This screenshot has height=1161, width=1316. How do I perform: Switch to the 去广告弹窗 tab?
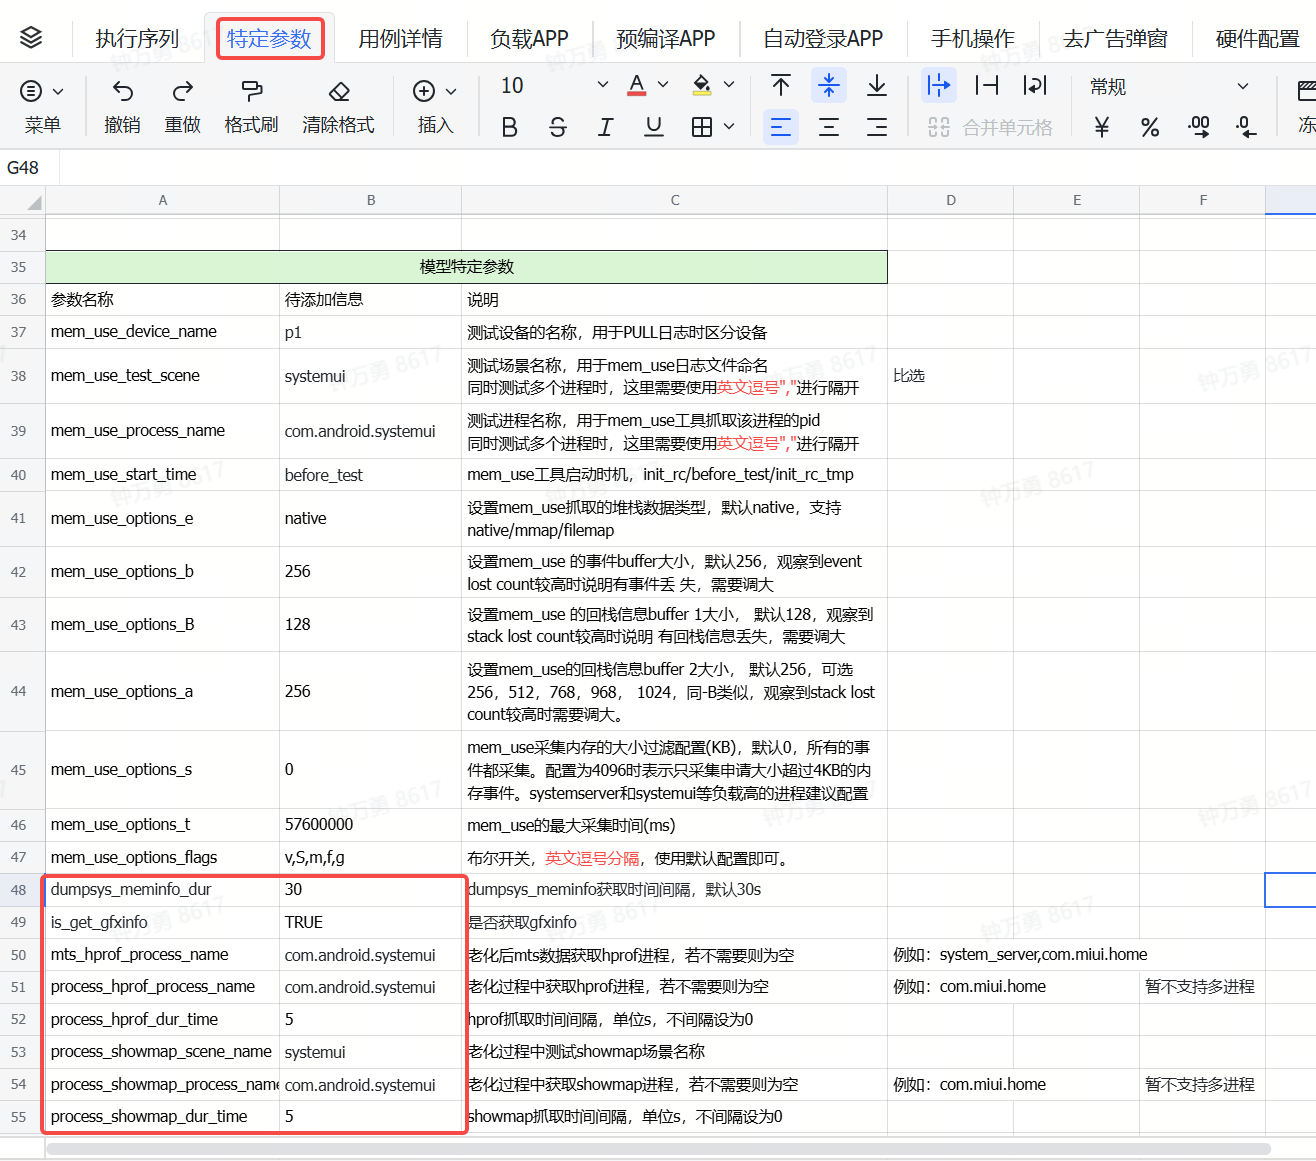[x=1115, y=39]
